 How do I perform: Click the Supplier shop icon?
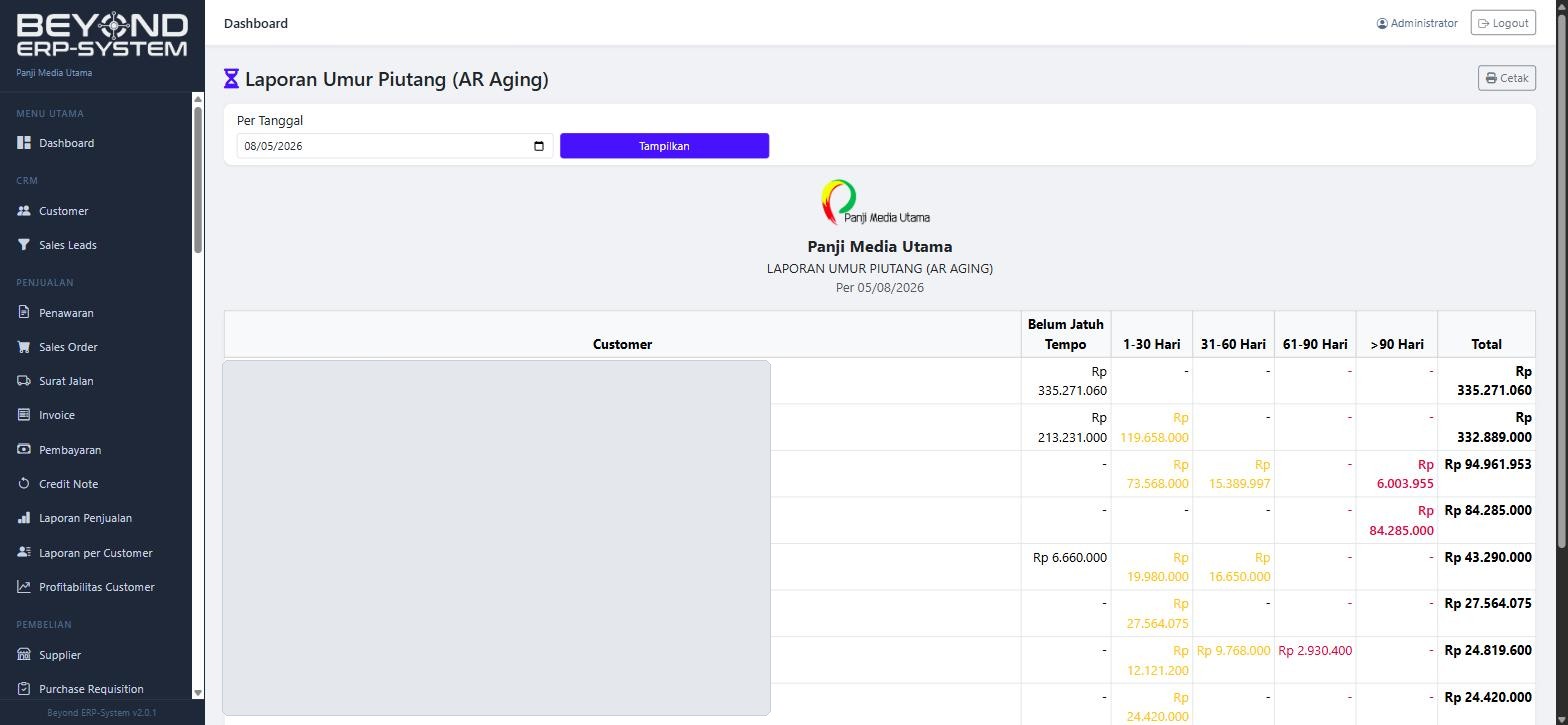point(24,655)
